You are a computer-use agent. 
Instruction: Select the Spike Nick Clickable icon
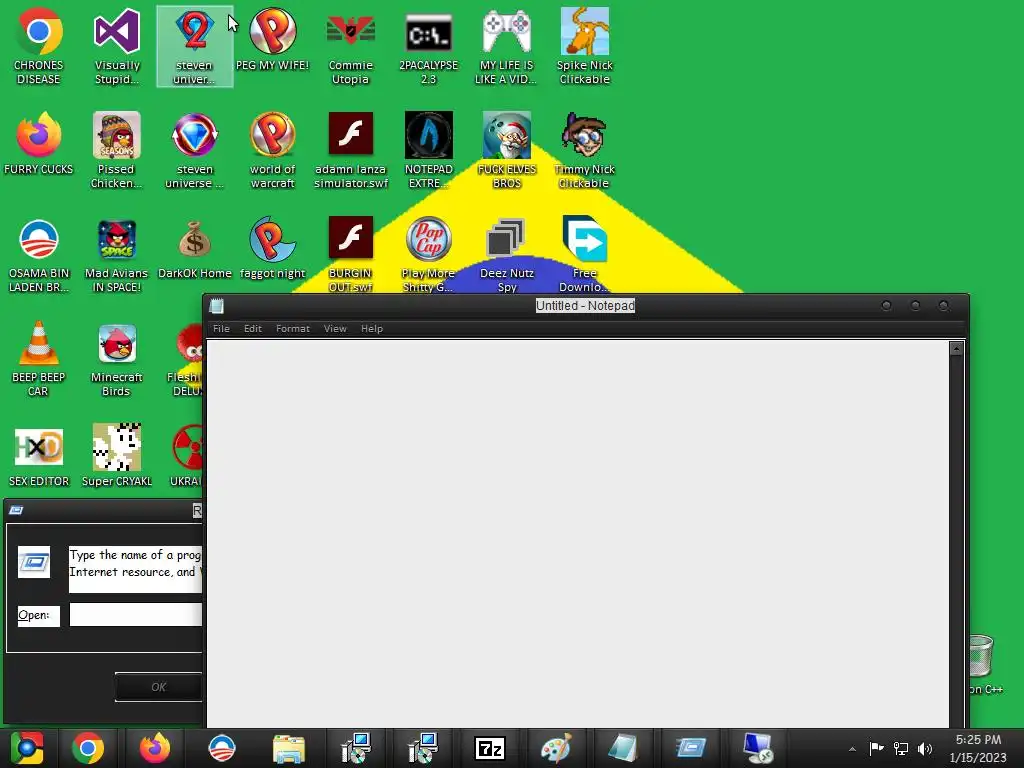584,46
